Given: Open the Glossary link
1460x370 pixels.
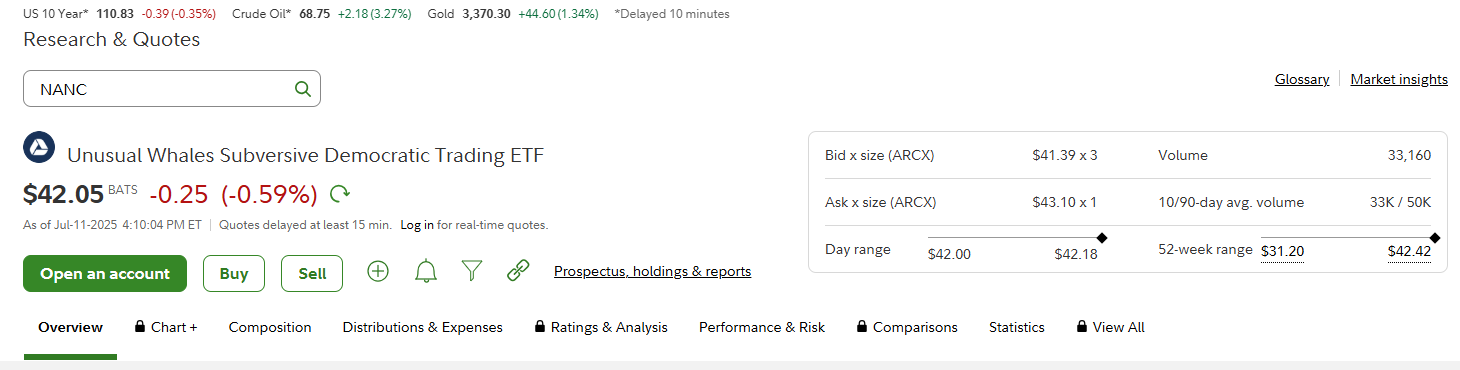Looking at the screenshot, I should [x=1302, y=79].
